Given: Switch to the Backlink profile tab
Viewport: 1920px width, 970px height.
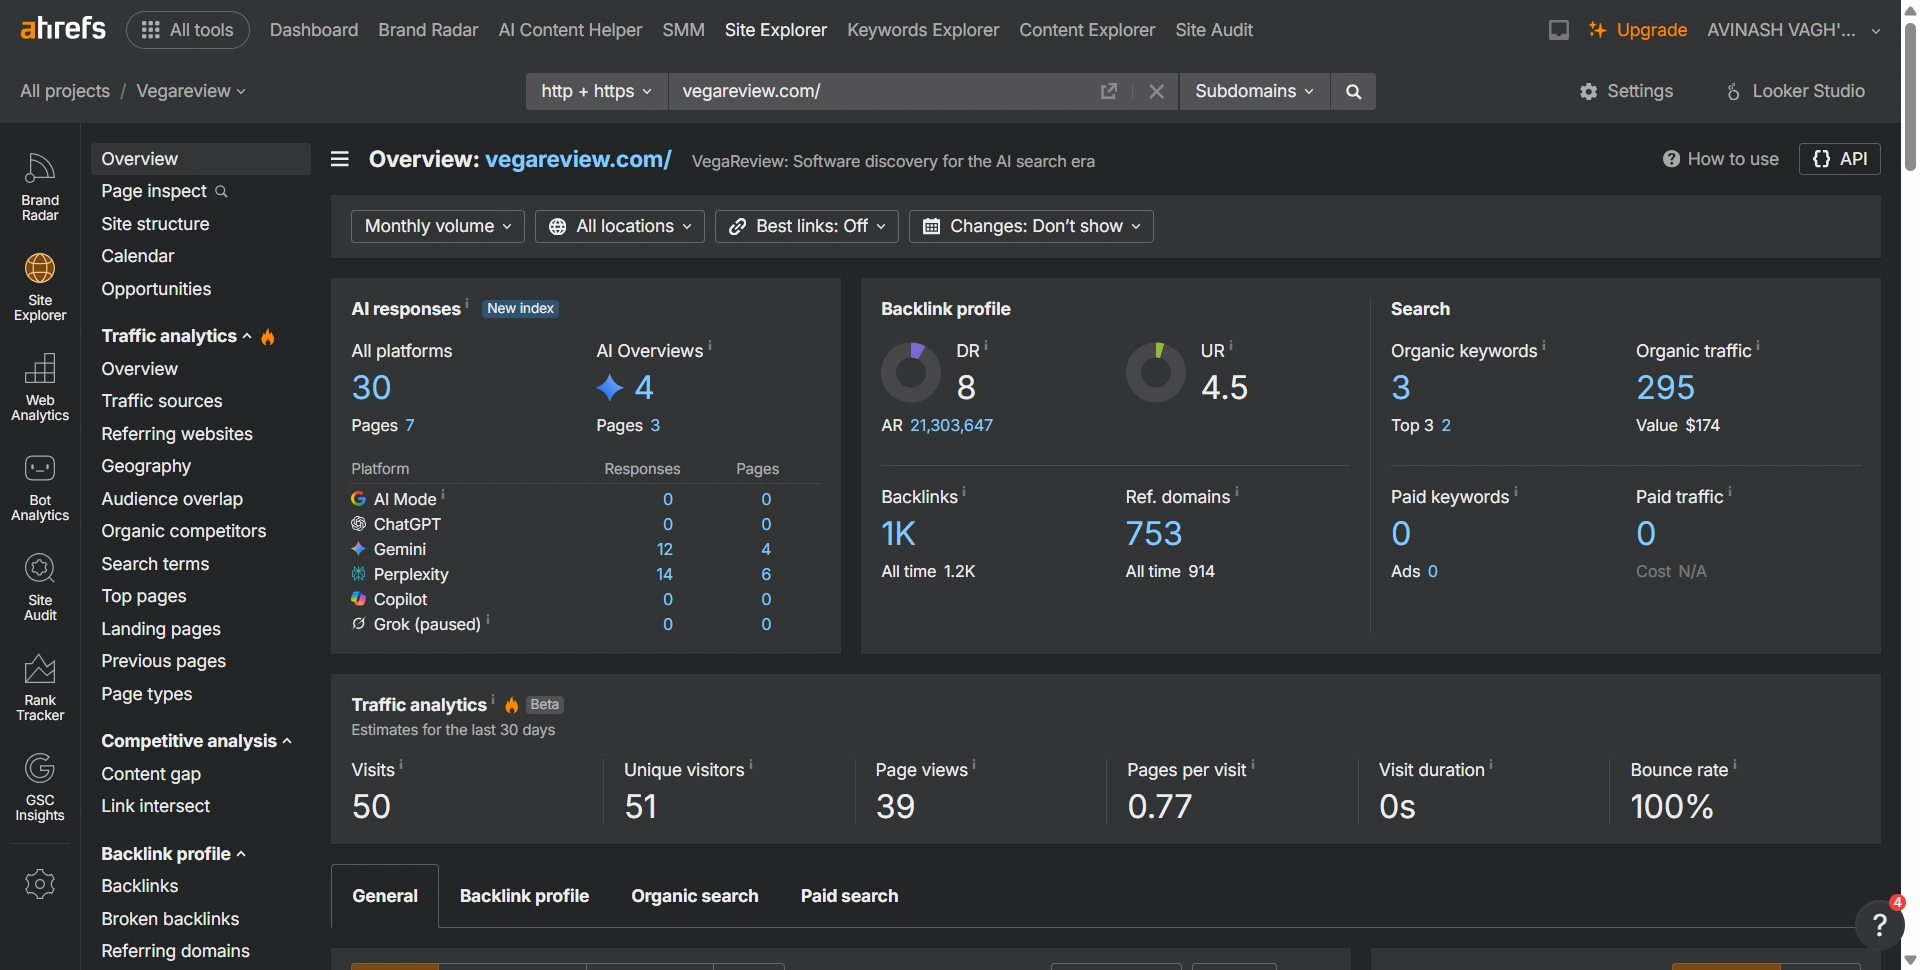Looking at the screenshot, I should click(524, 896).
